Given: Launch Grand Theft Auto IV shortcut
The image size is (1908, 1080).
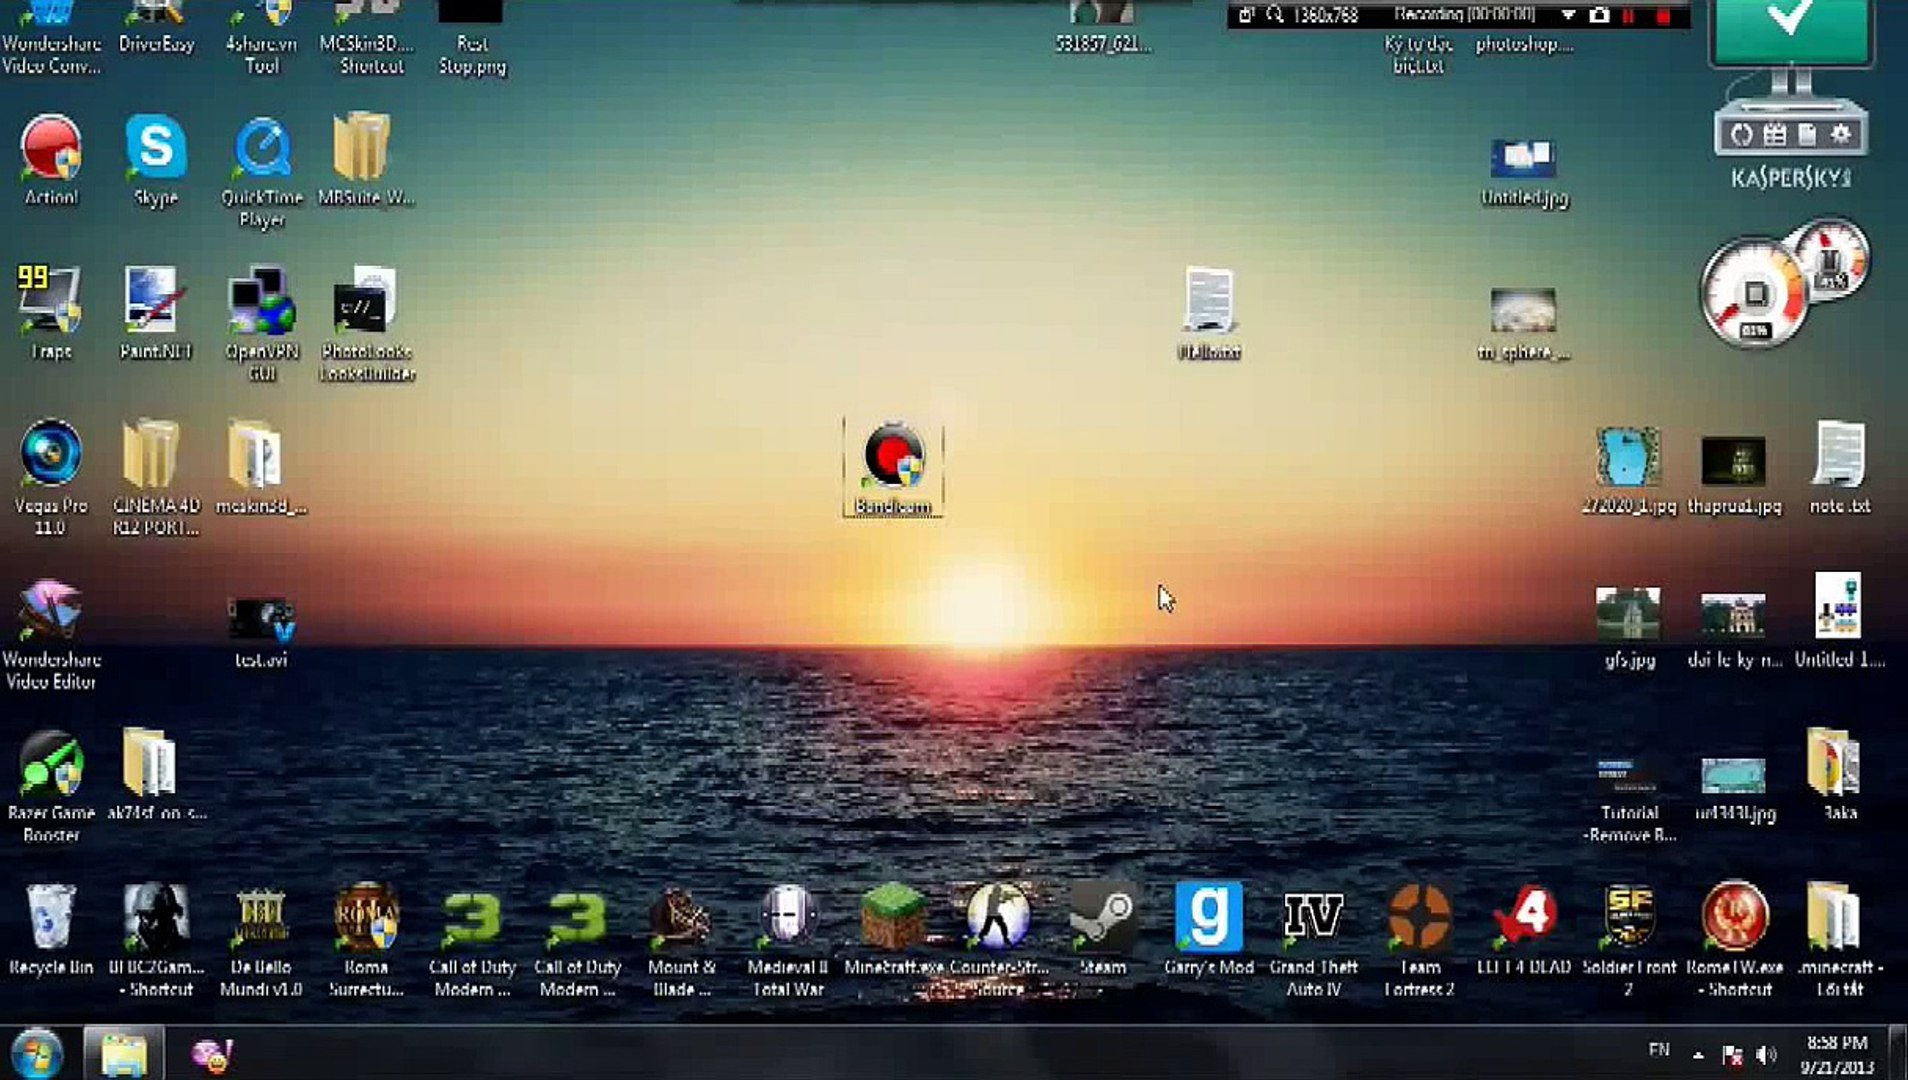Looking at the screenshot, I should [x=1313, y=940].
